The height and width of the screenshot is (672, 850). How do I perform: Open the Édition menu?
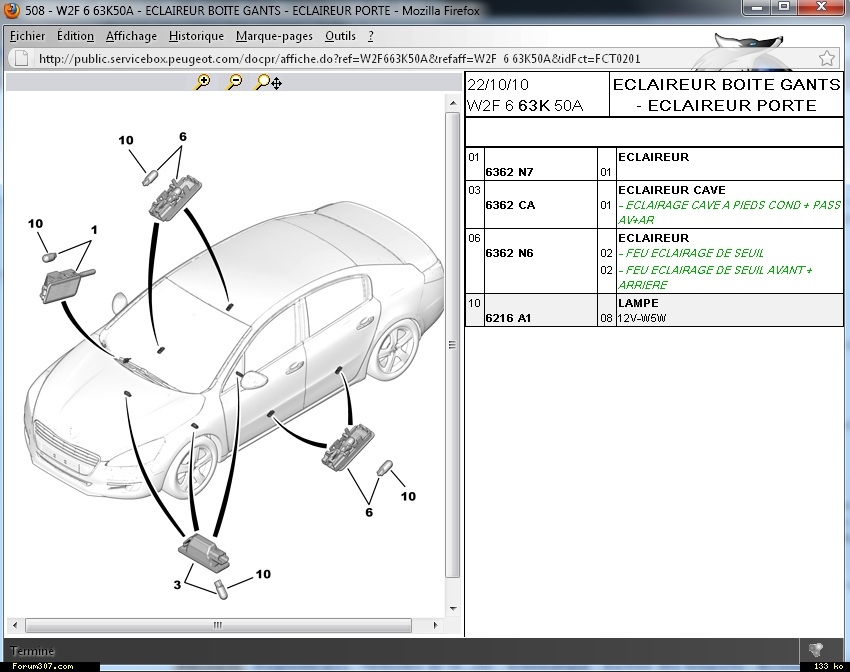(x=75, y=36)
